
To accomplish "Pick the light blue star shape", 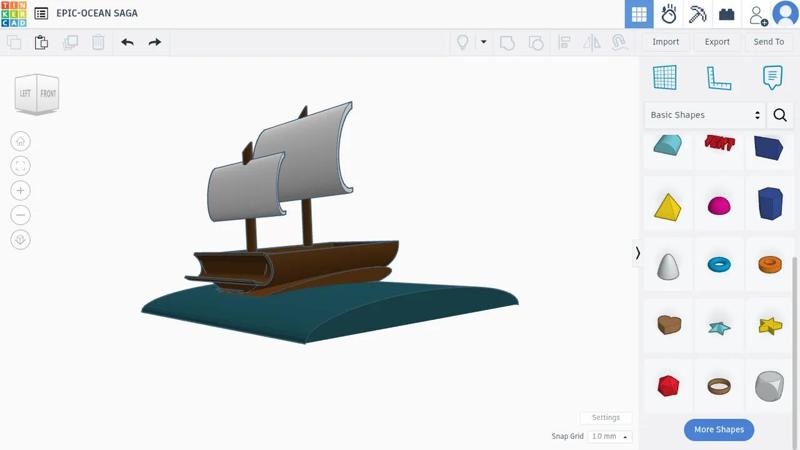I will coord(719,327).
